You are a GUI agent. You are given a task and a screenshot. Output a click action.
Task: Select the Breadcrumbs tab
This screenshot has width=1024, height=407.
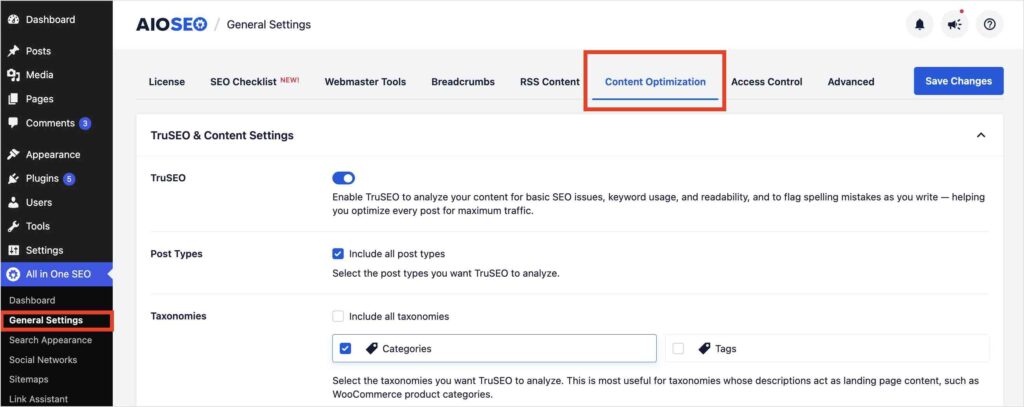pos(463,82)
